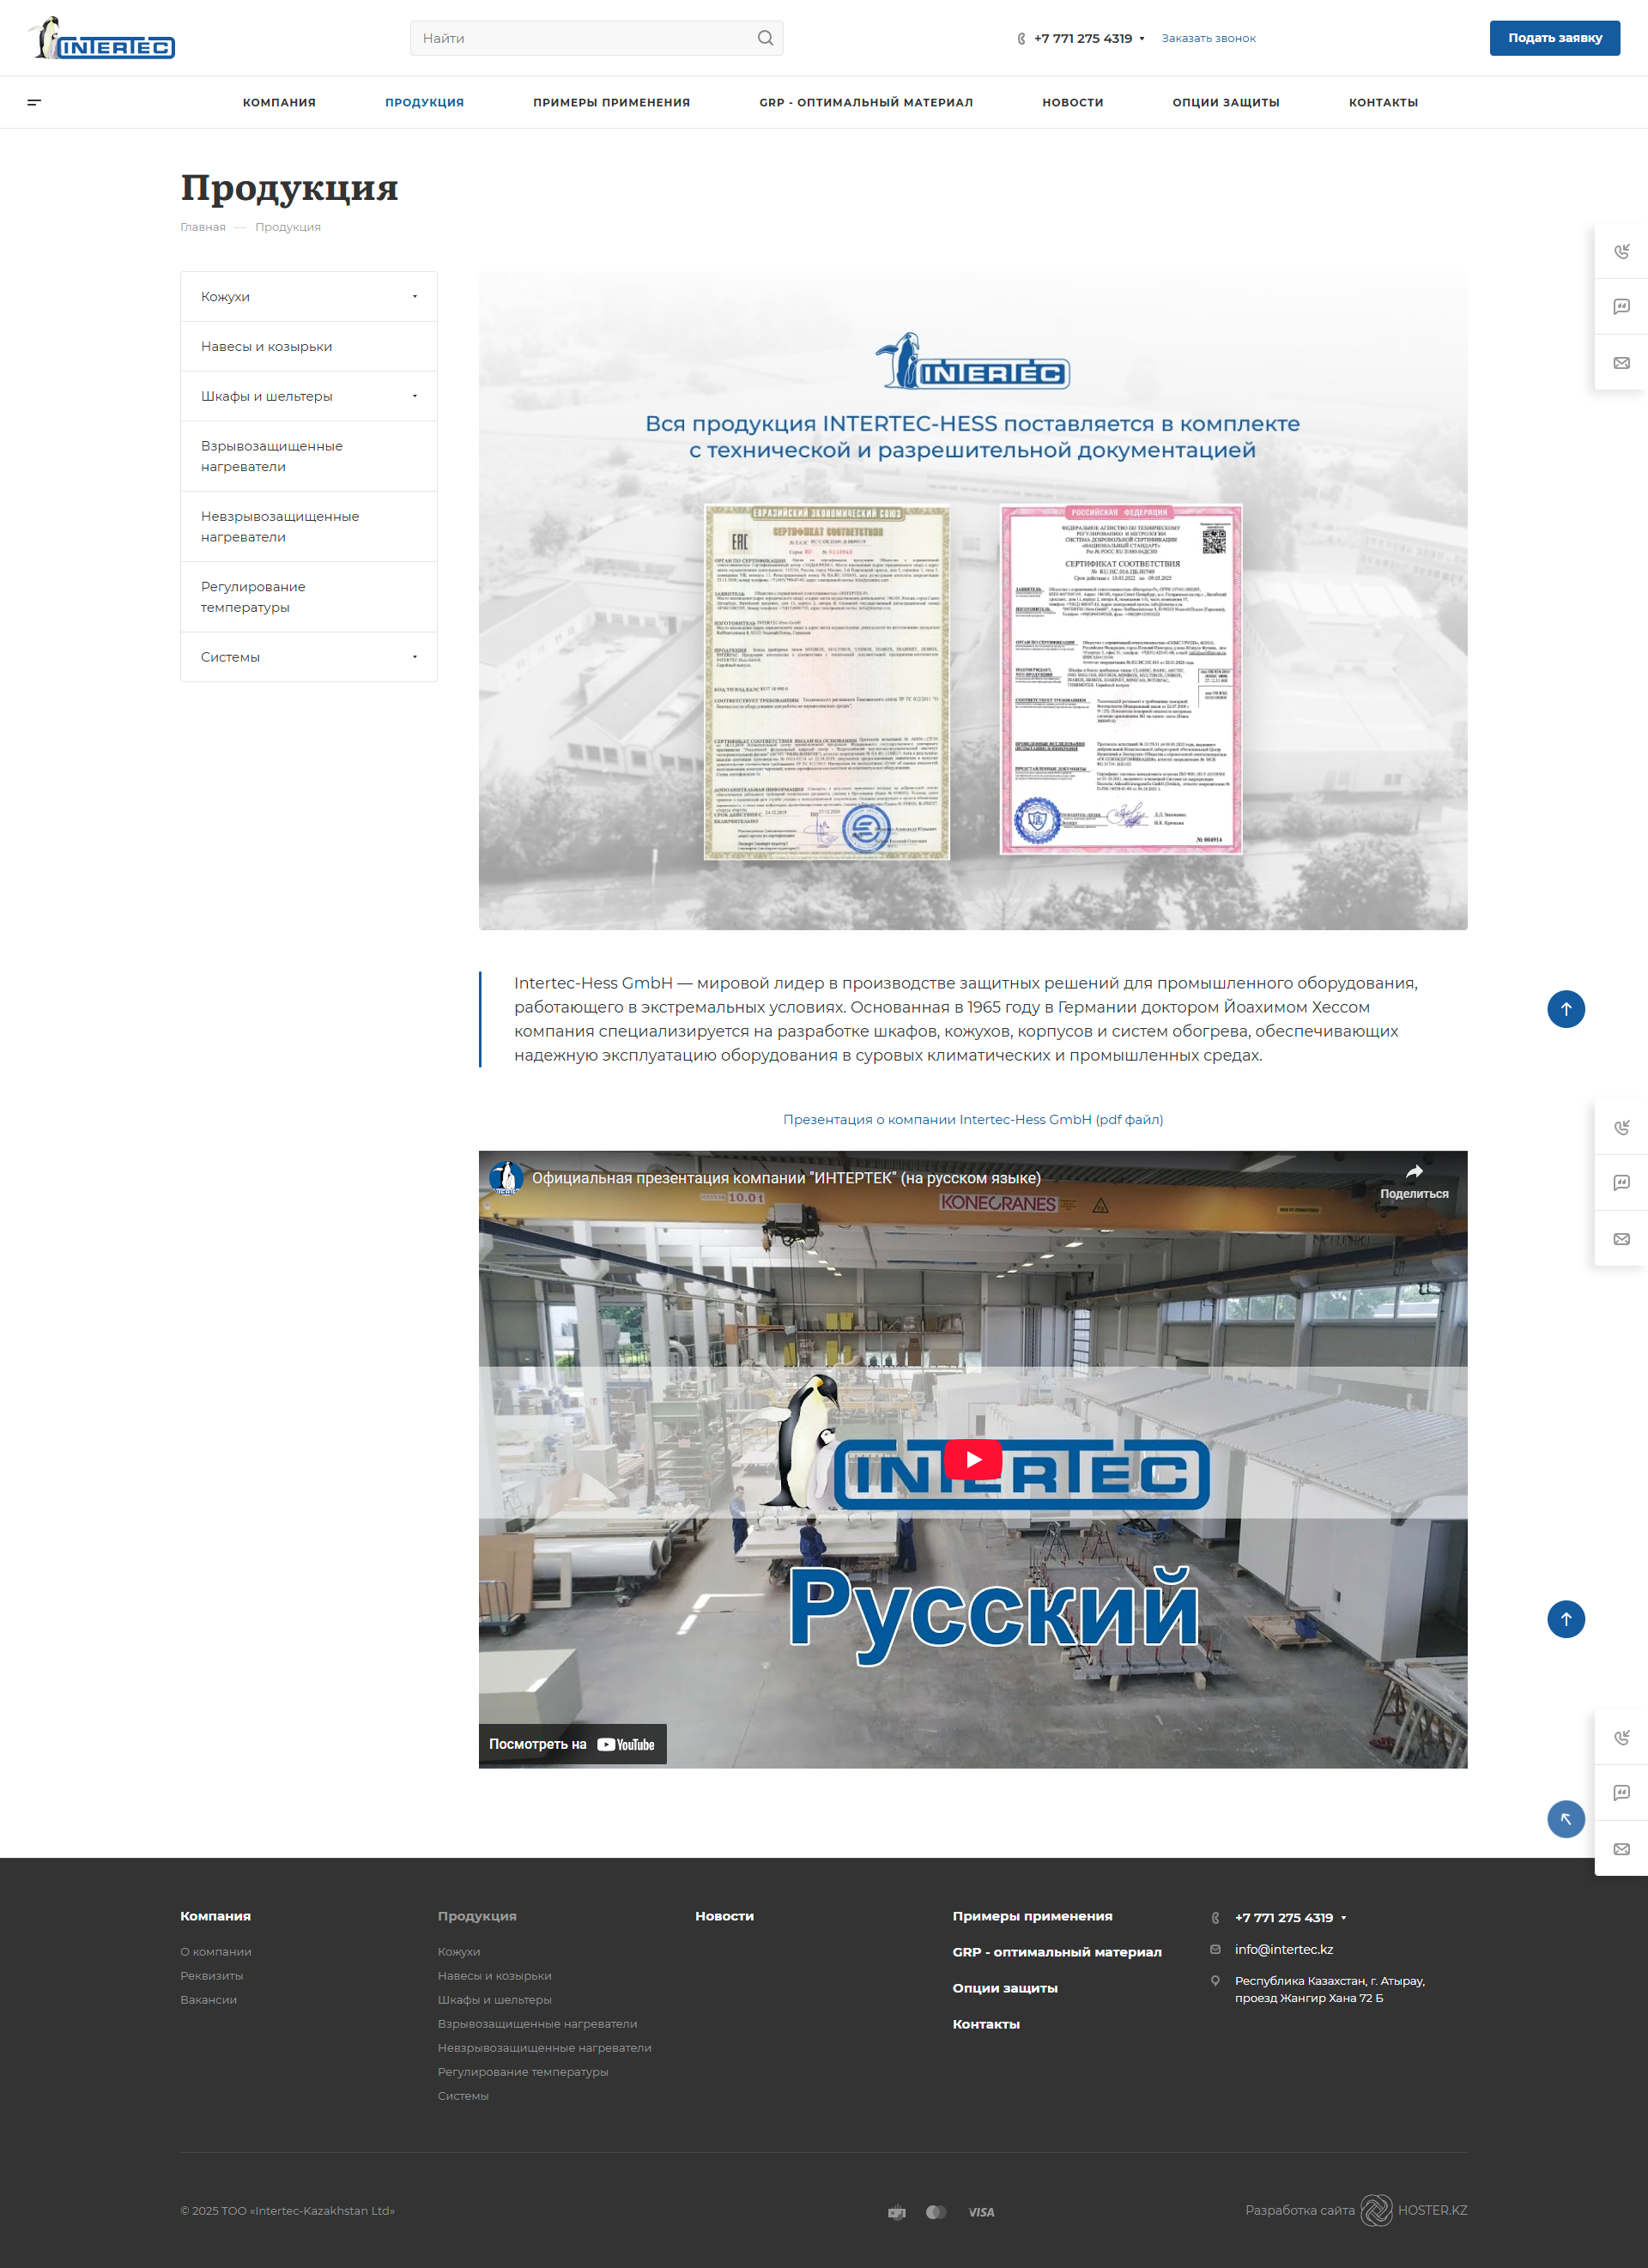Click Посмотреть на YouTube on the video

click(x=572, y=1744)
